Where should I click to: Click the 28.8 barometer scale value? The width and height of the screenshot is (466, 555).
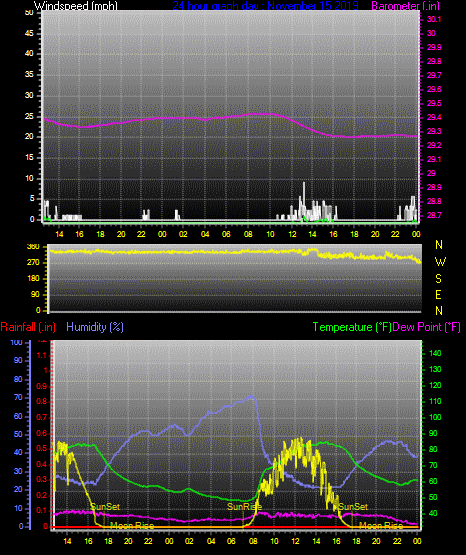point(434,201)
